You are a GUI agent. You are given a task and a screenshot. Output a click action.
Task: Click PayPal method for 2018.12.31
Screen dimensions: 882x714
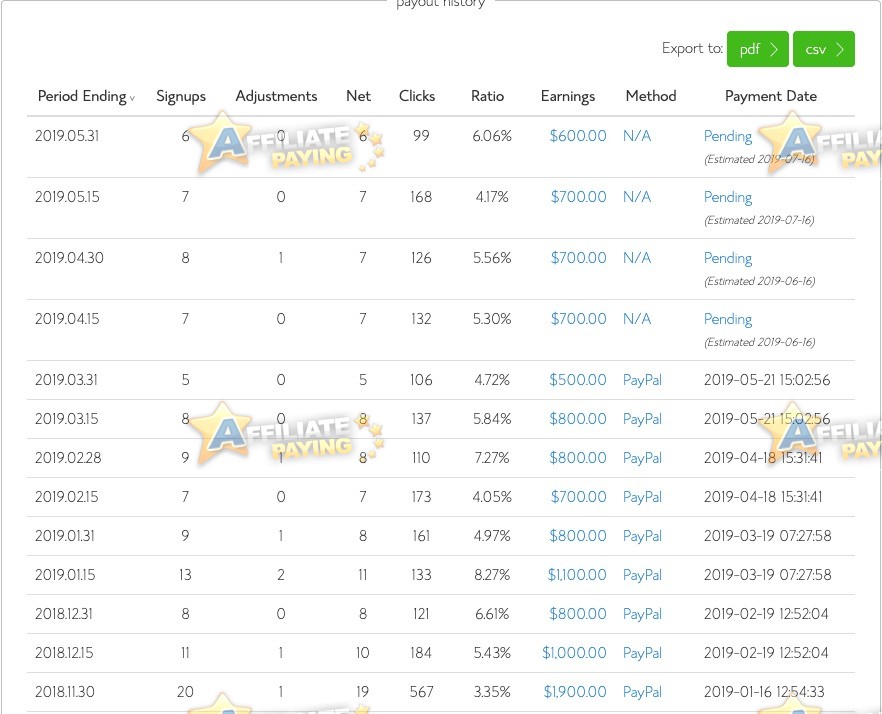[x=642, y=614]
